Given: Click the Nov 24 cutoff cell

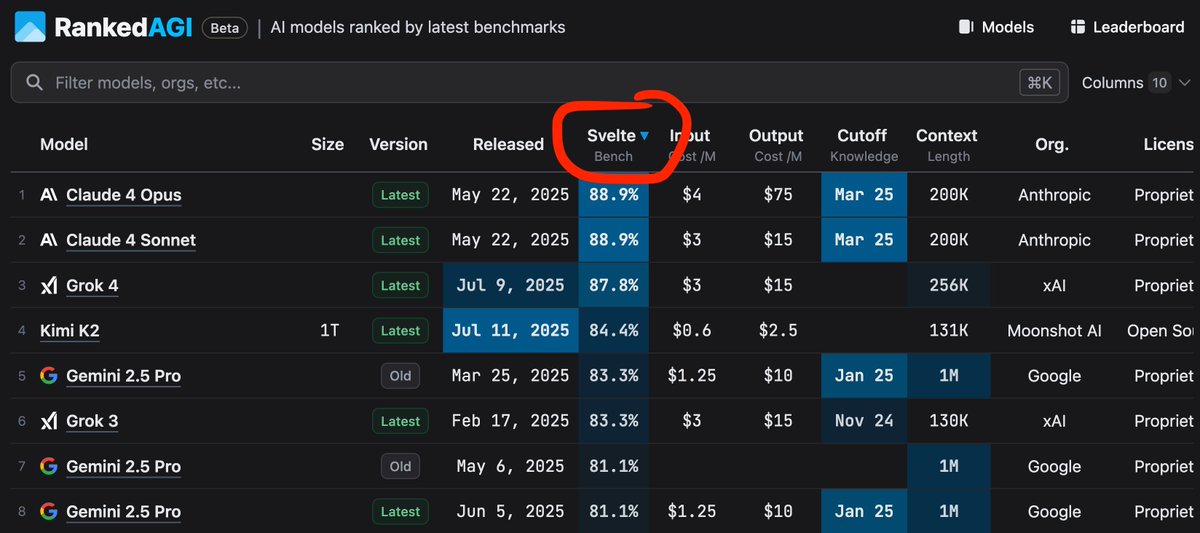Looking at the screenshot, I should pyautogui.click(x=864, y=421).
